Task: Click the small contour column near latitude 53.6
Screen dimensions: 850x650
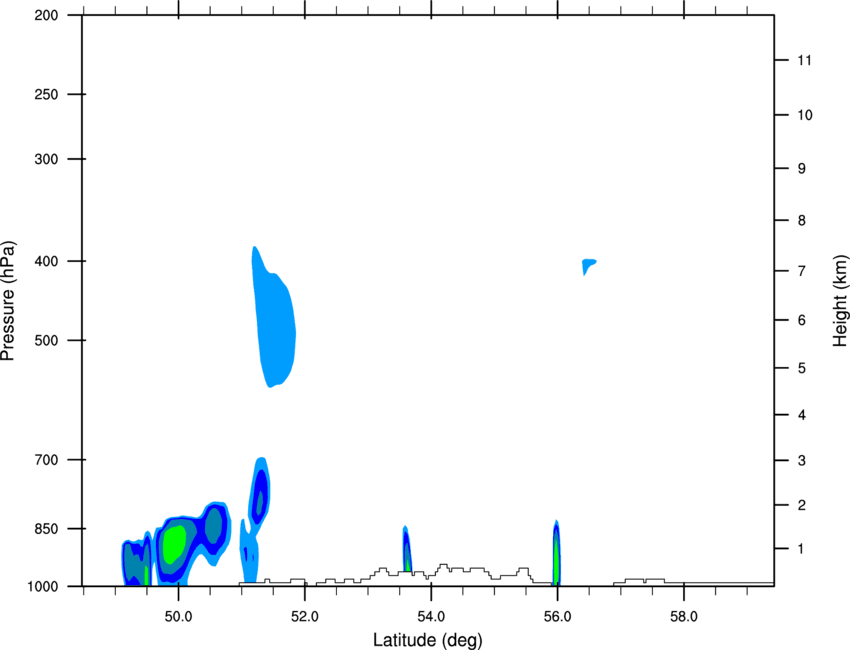Action: [407, 549]
